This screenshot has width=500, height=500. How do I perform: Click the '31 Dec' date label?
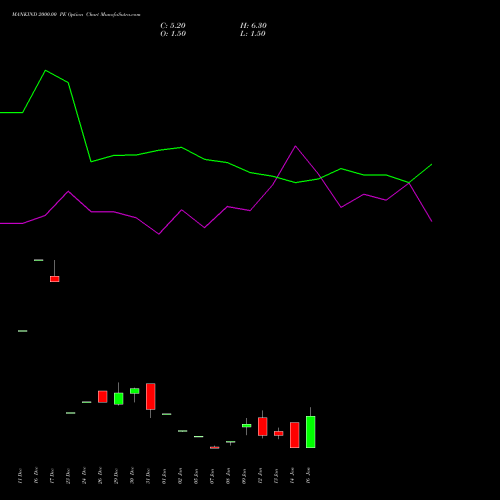tap(148, 476)
